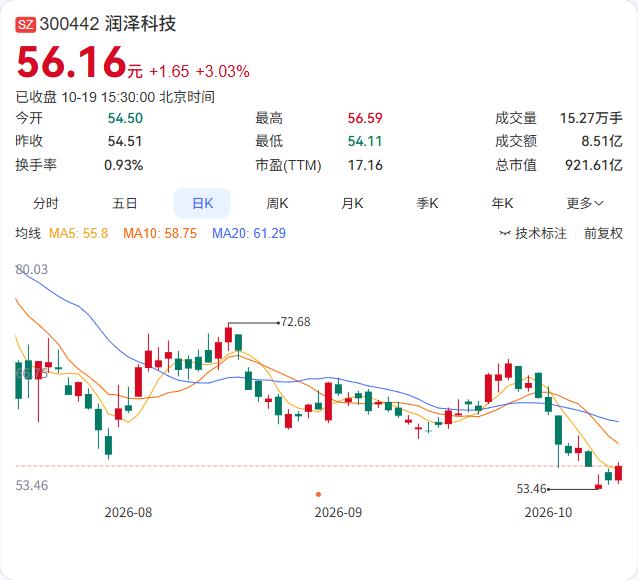Click the 2026-10 date axis label
The width and height of the screenshot is (638, 580).
(548, 512)
